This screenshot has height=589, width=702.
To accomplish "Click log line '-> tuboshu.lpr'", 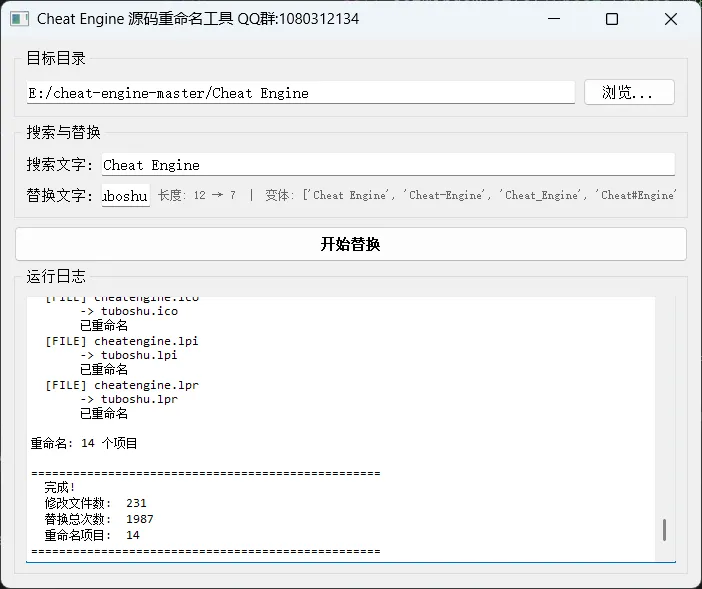I will (129, 399).
